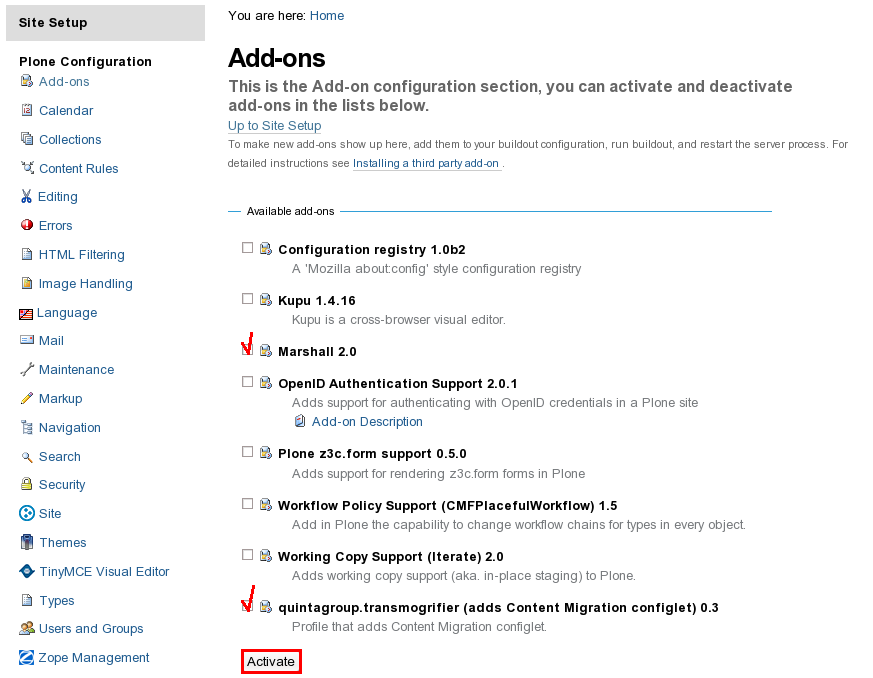Click the Security padlock icon
This screenshot has width=873, height=678.
27,485
